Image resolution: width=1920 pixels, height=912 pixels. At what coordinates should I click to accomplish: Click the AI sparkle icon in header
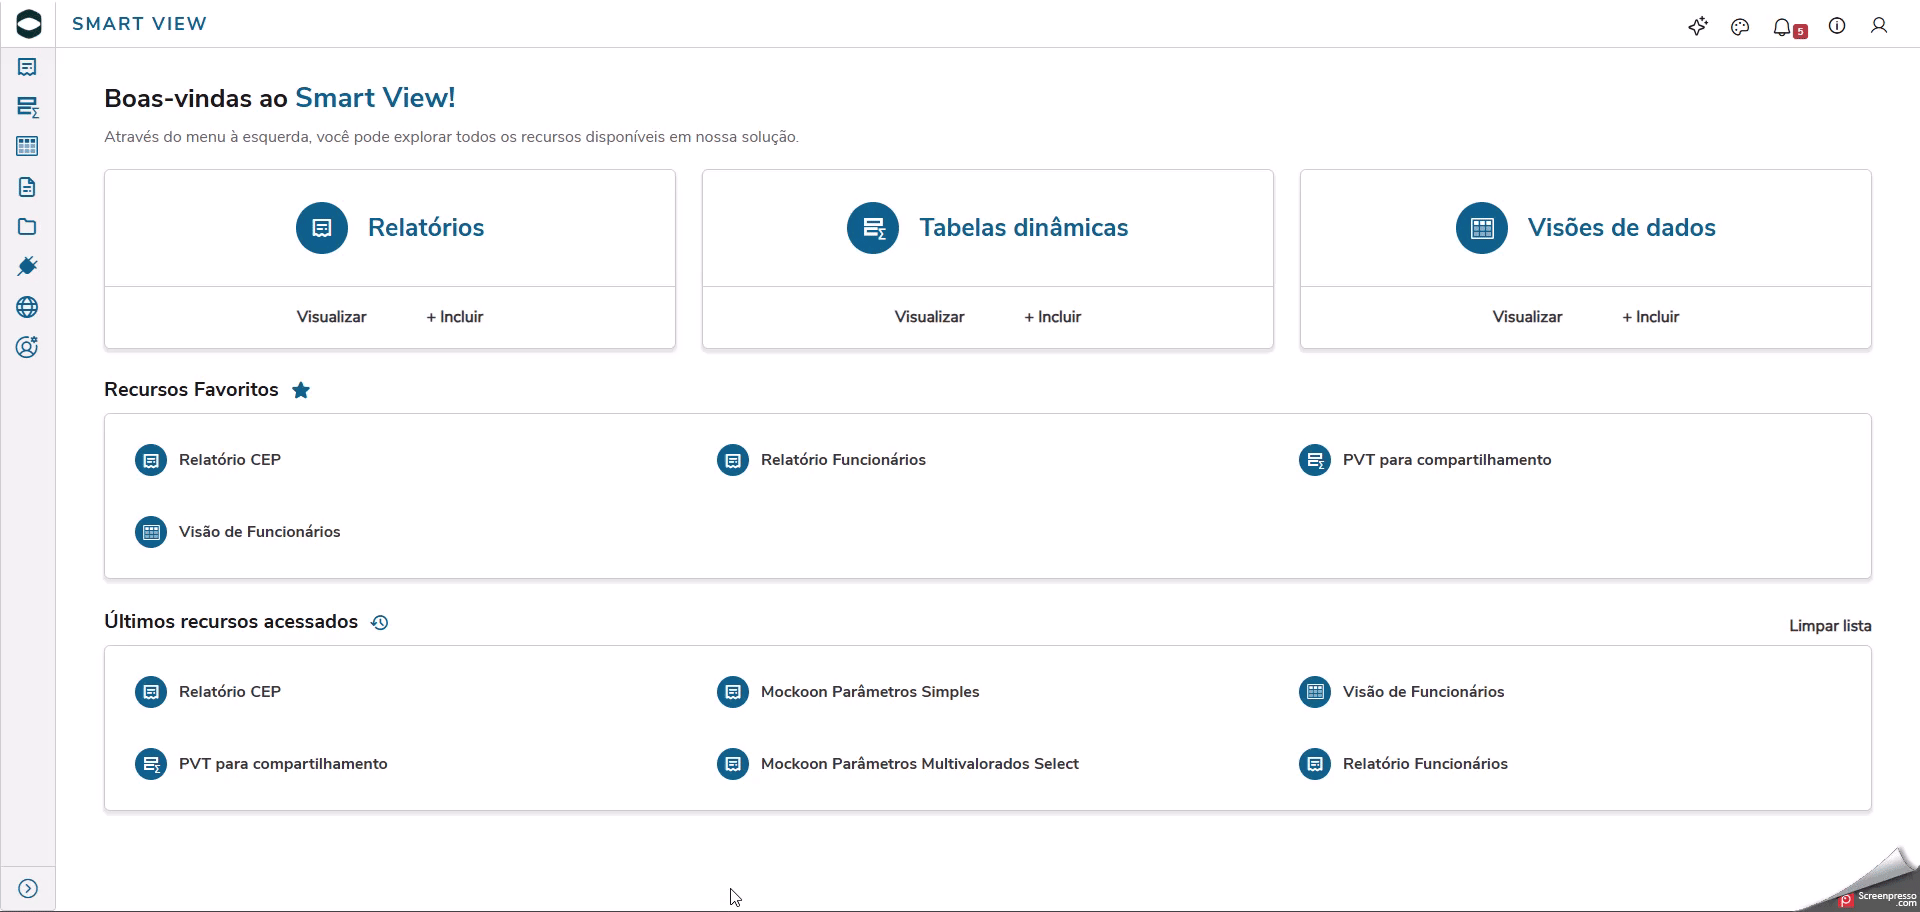(x=1698, y=27)
